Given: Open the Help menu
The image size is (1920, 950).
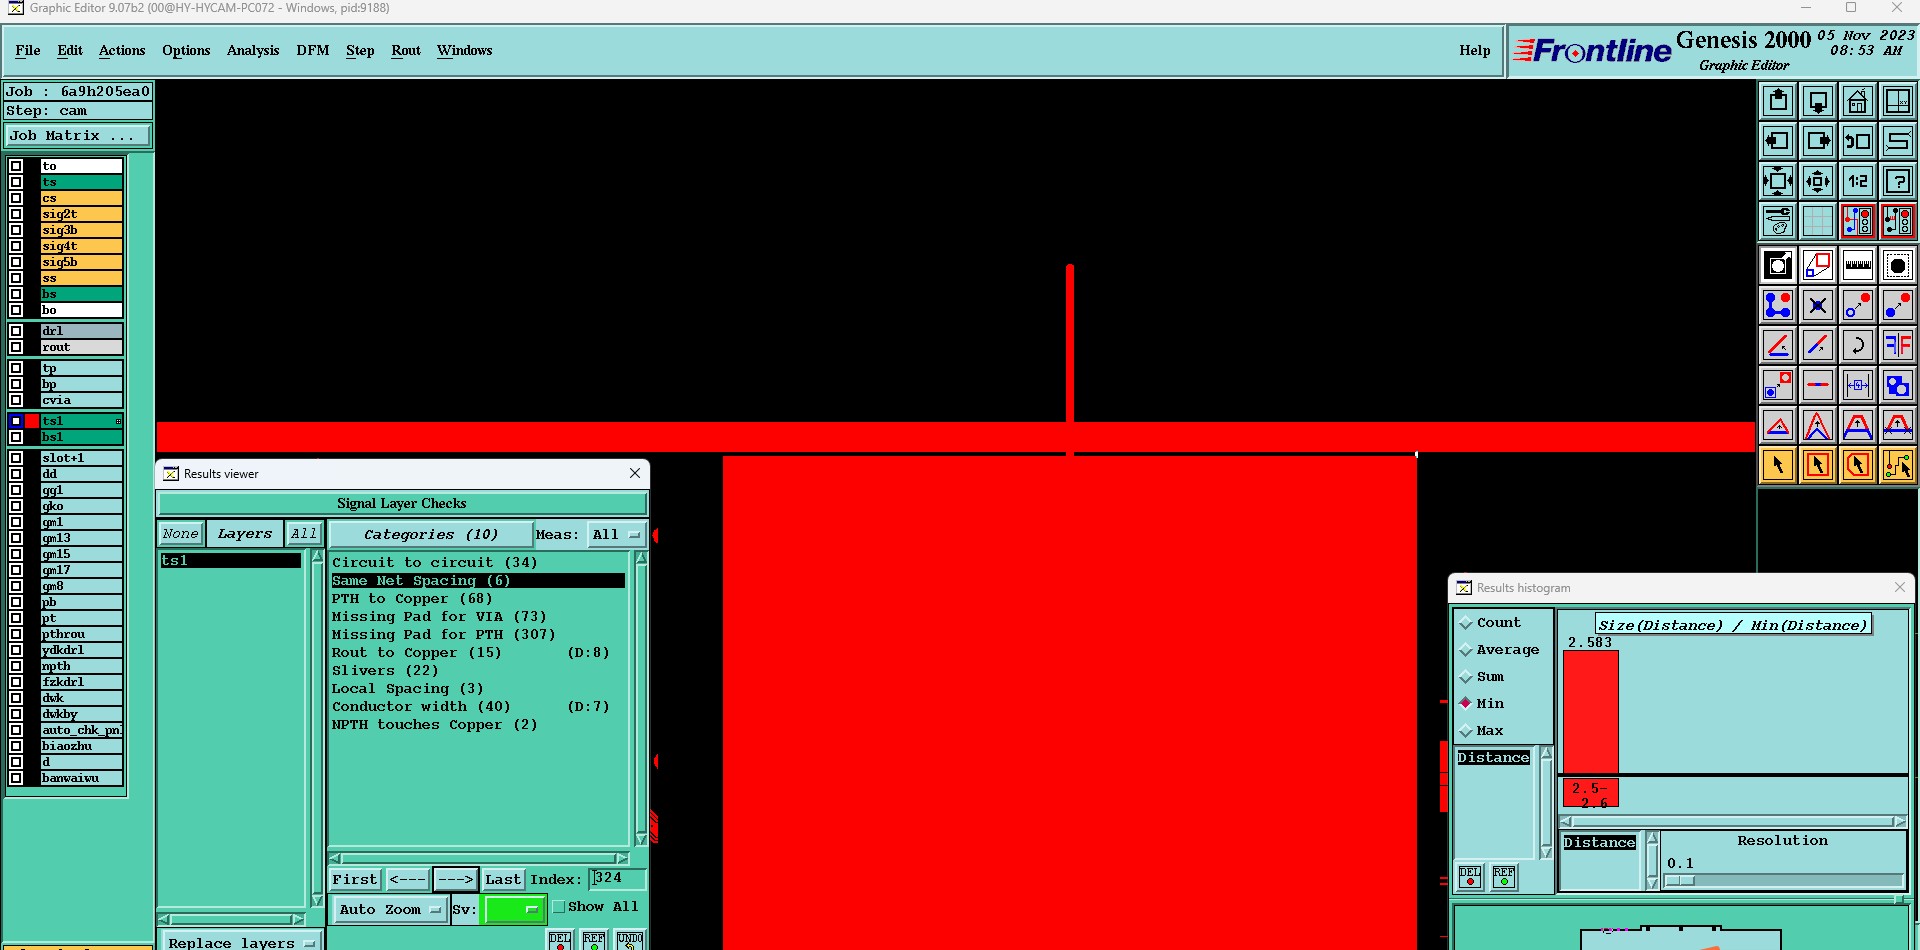Looking at the screenshot, I should click(1474, 50).
